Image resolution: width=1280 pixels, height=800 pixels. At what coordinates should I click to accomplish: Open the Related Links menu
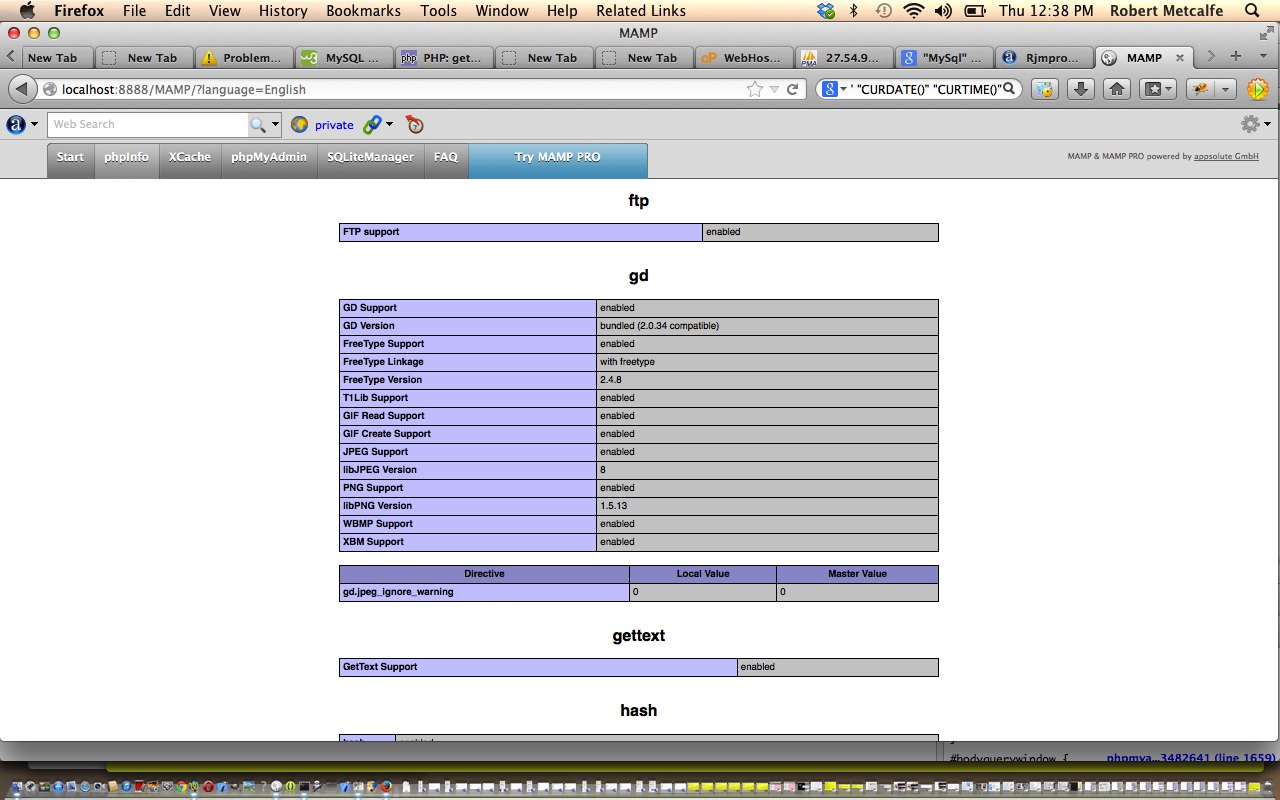point(641,11)
